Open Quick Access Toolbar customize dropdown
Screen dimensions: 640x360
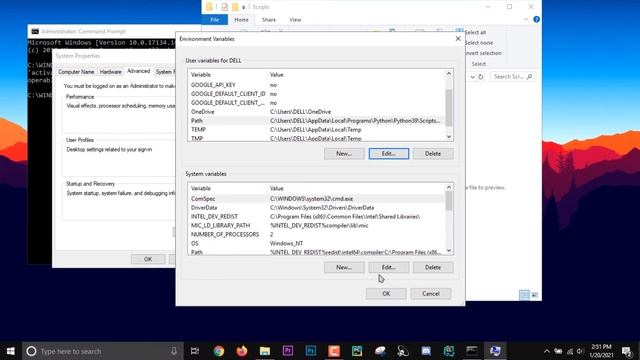244,7
